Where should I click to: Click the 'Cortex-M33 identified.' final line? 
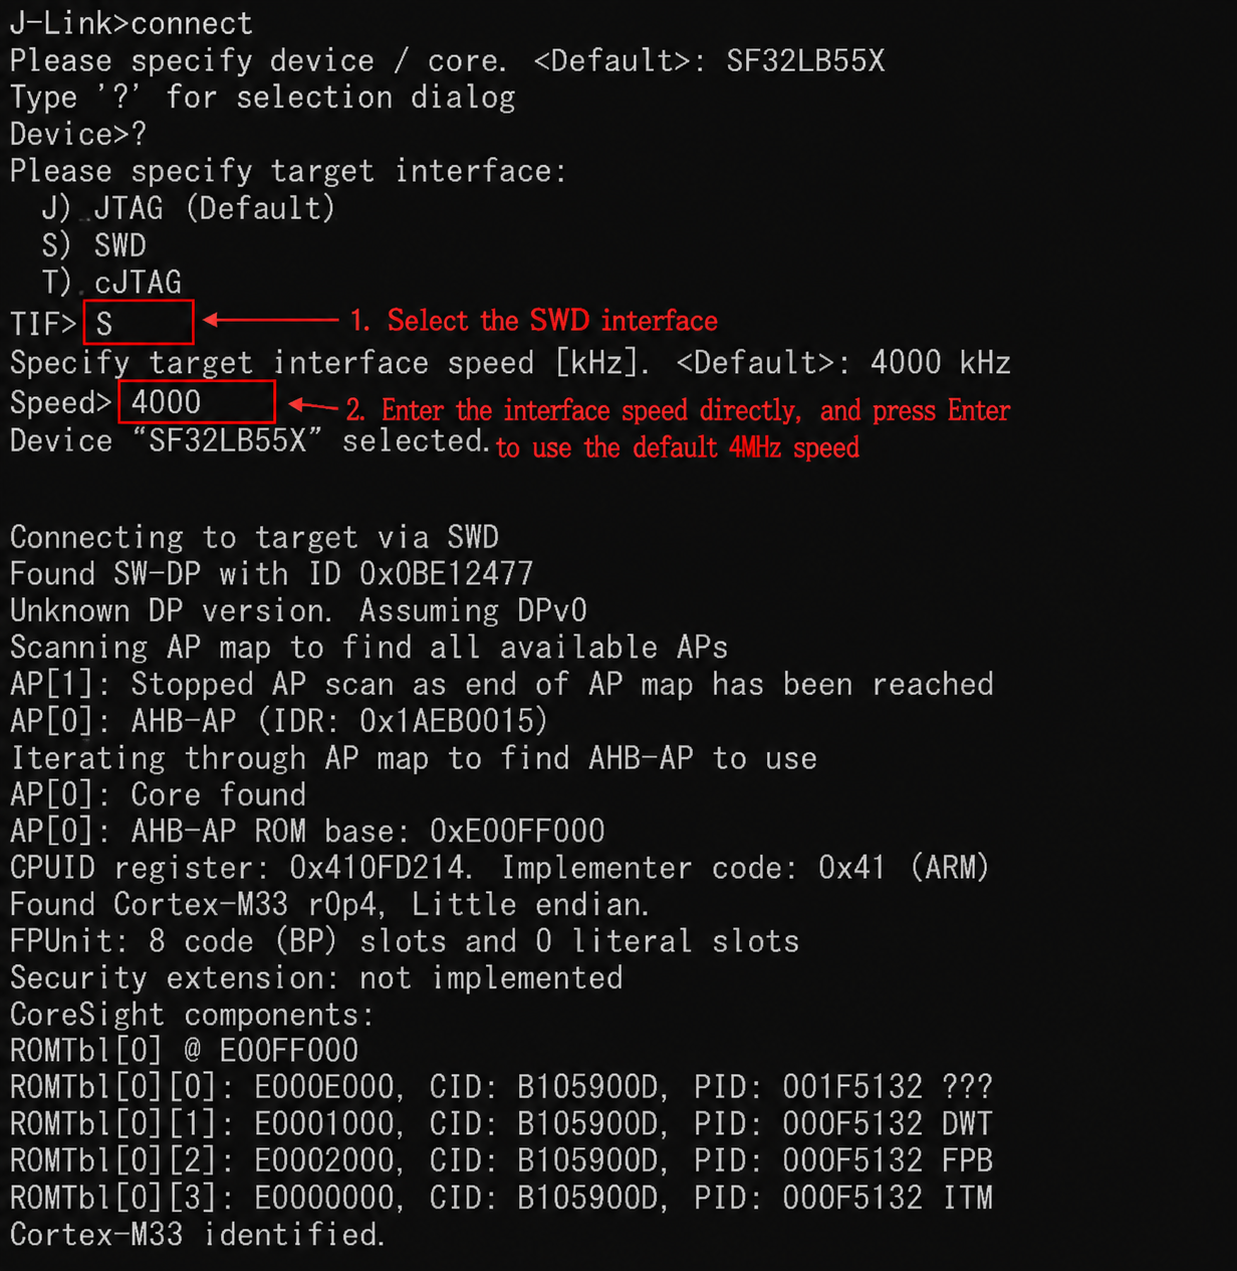click(197, 1235)
